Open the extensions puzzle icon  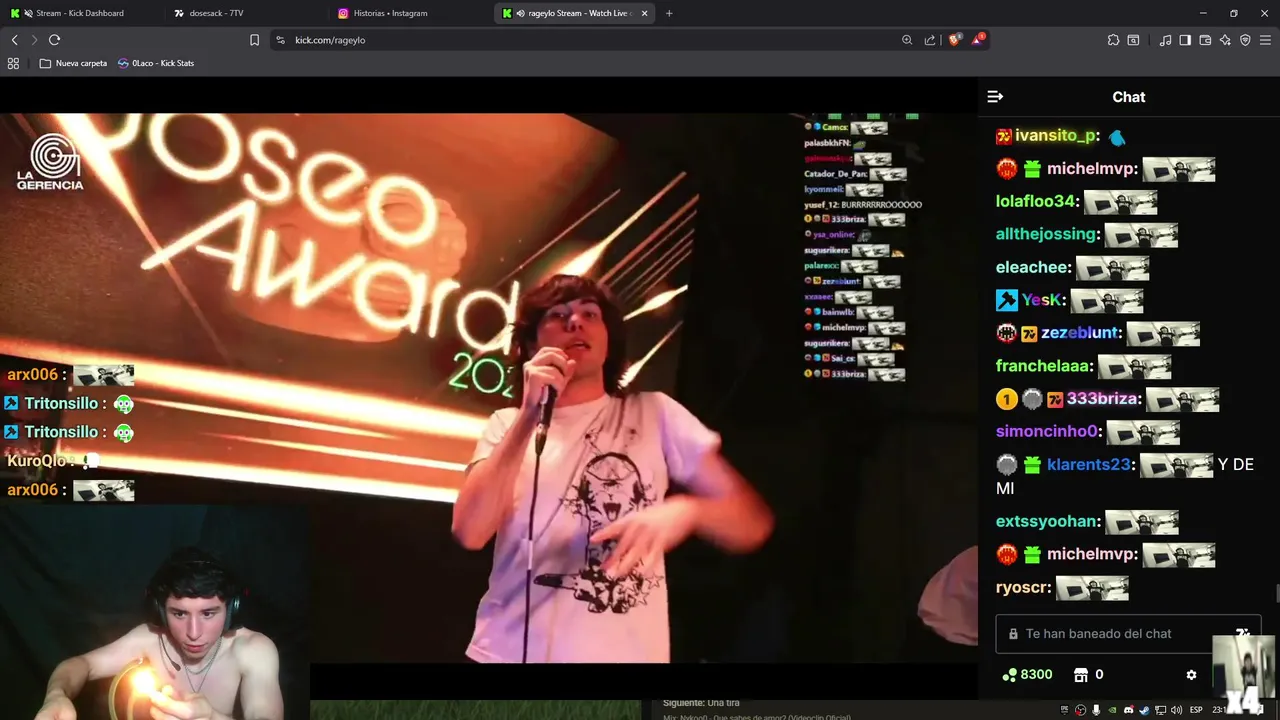1113,40
